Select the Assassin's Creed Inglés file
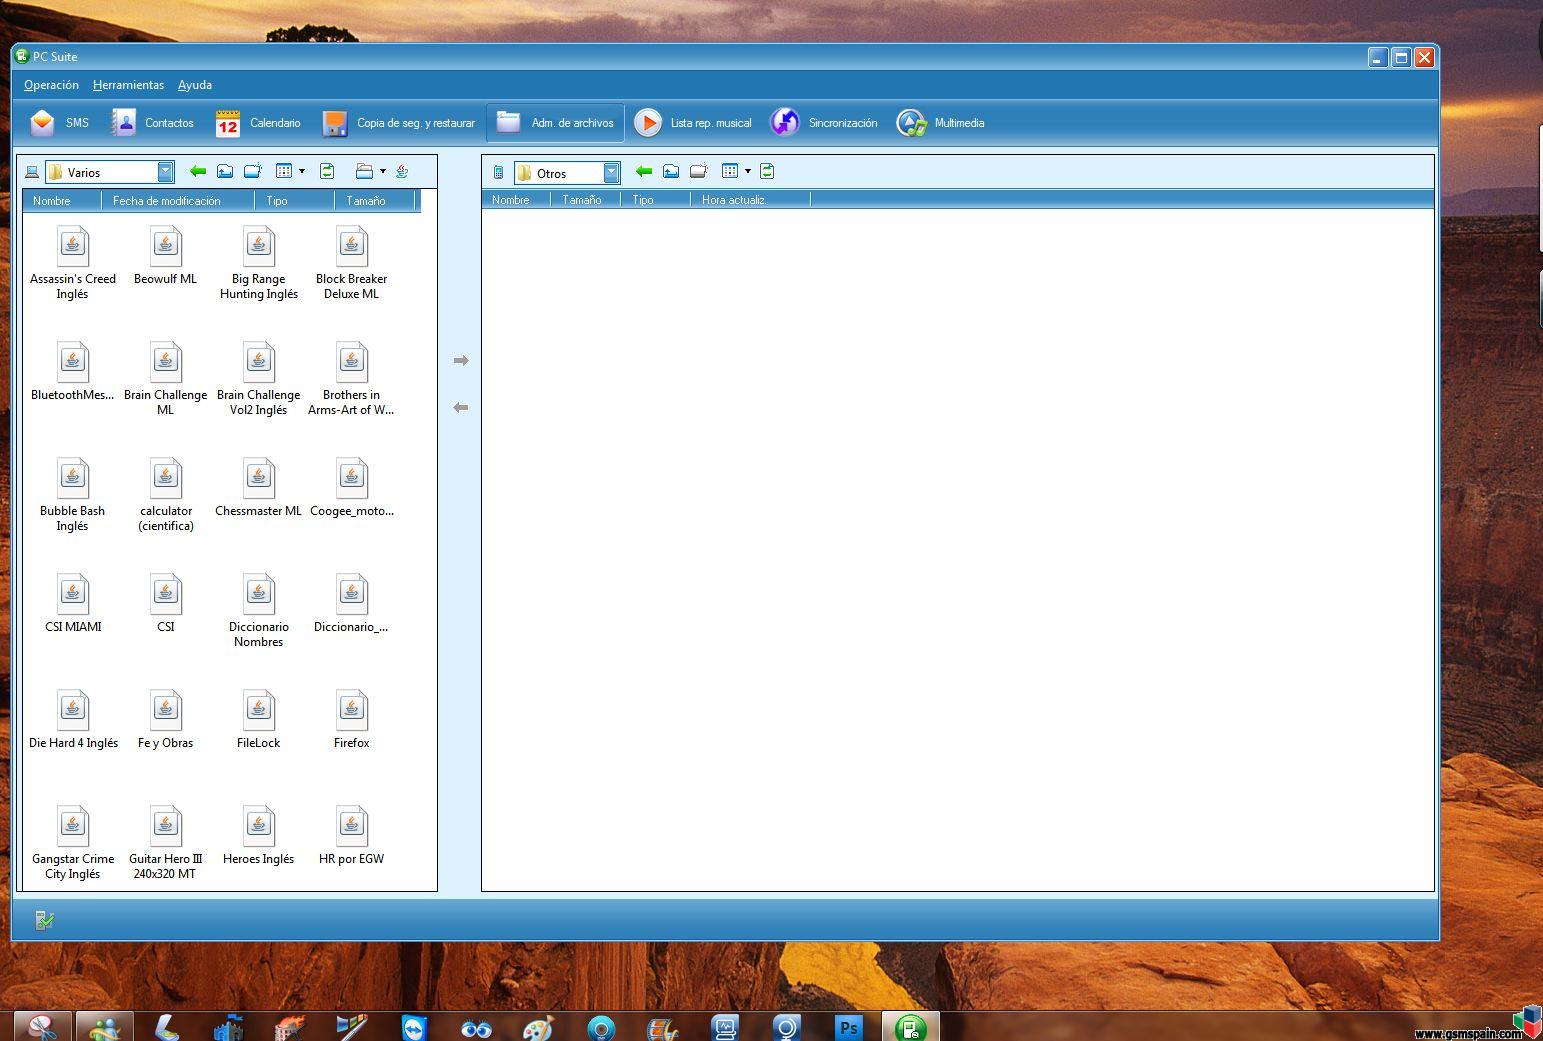 tap(73, 264)
